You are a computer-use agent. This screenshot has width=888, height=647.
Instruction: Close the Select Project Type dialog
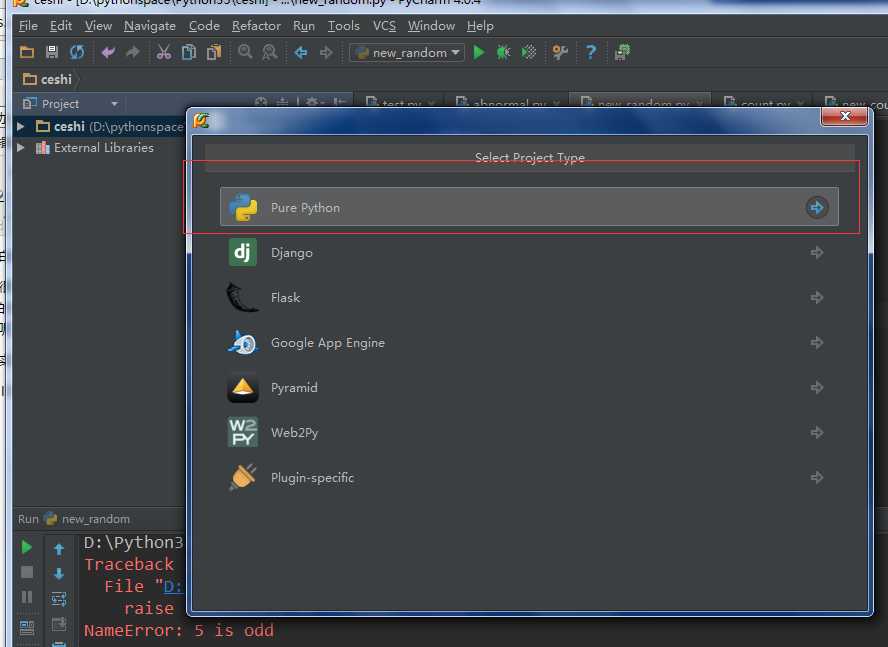point(844,116)
